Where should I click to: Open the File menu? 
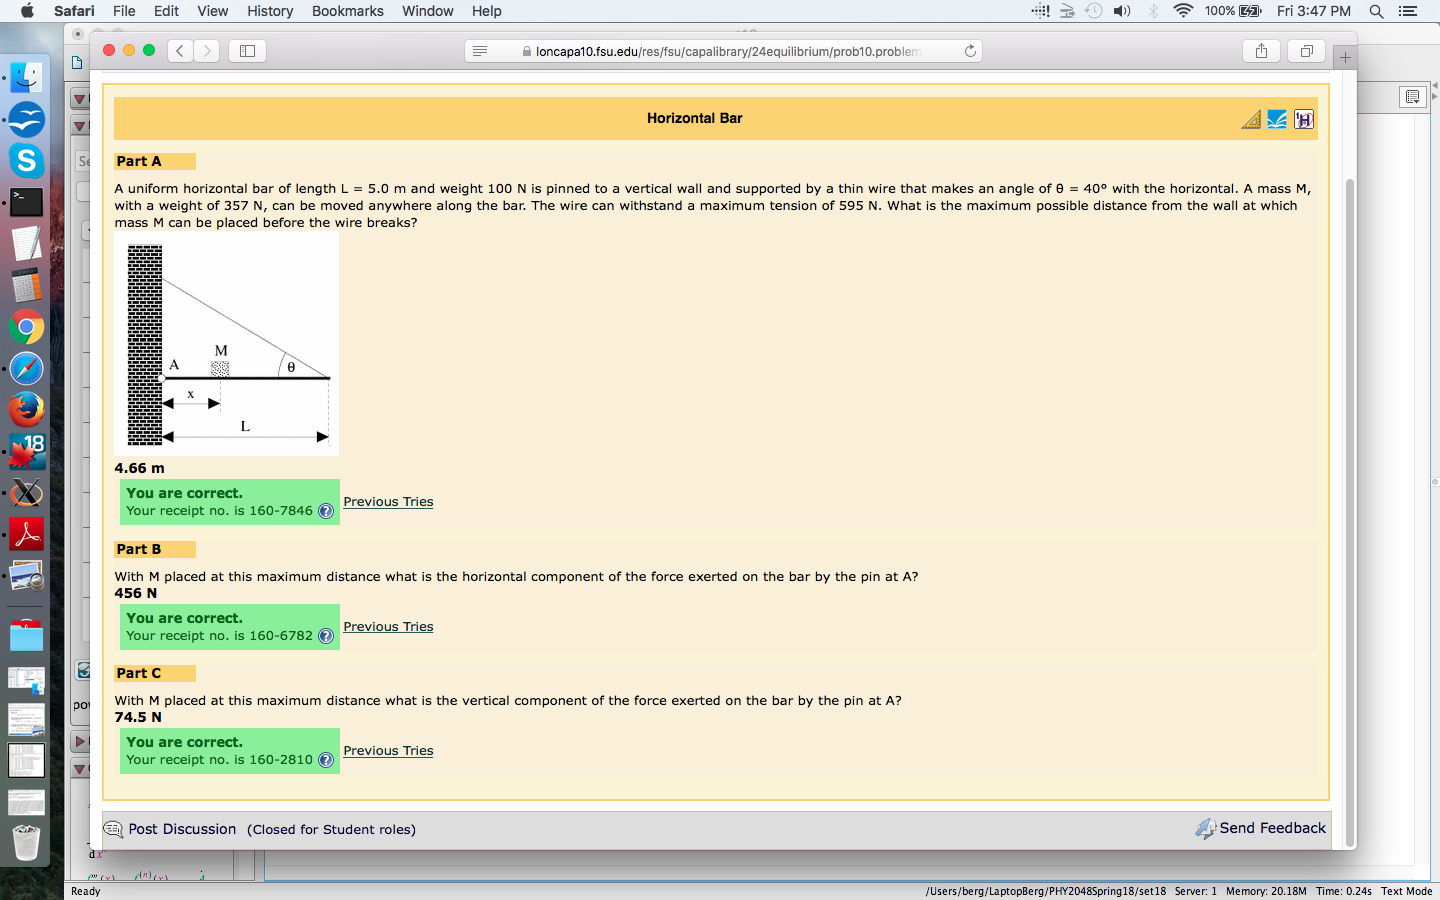pos(124,11)
